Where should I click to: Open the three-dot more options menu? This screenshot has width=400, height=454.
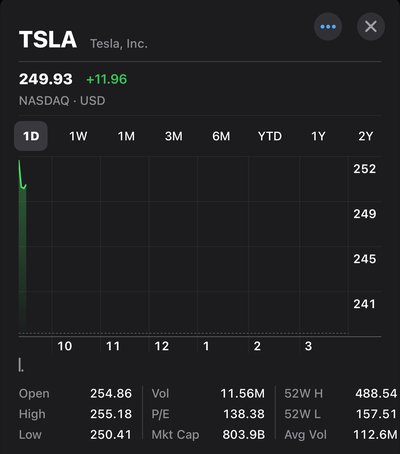click(328, 27)
